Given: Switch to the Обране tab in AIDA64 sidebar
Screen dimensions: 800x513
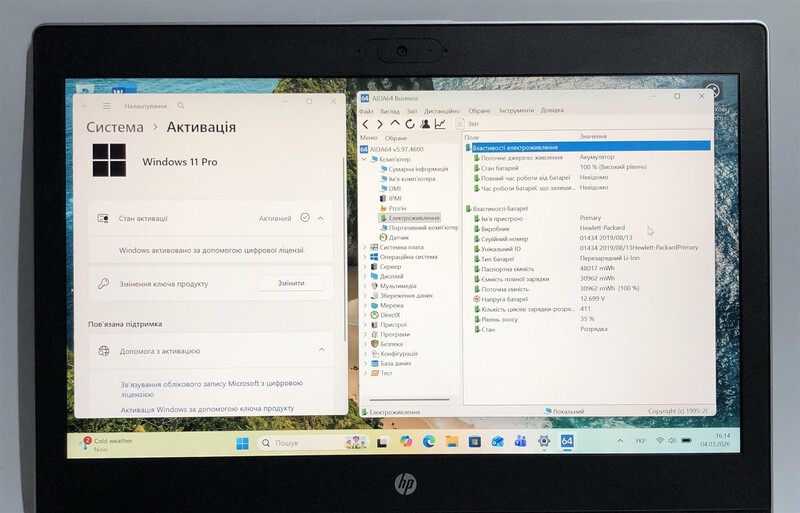Looking at the screenshot, I should coord(396,138).
